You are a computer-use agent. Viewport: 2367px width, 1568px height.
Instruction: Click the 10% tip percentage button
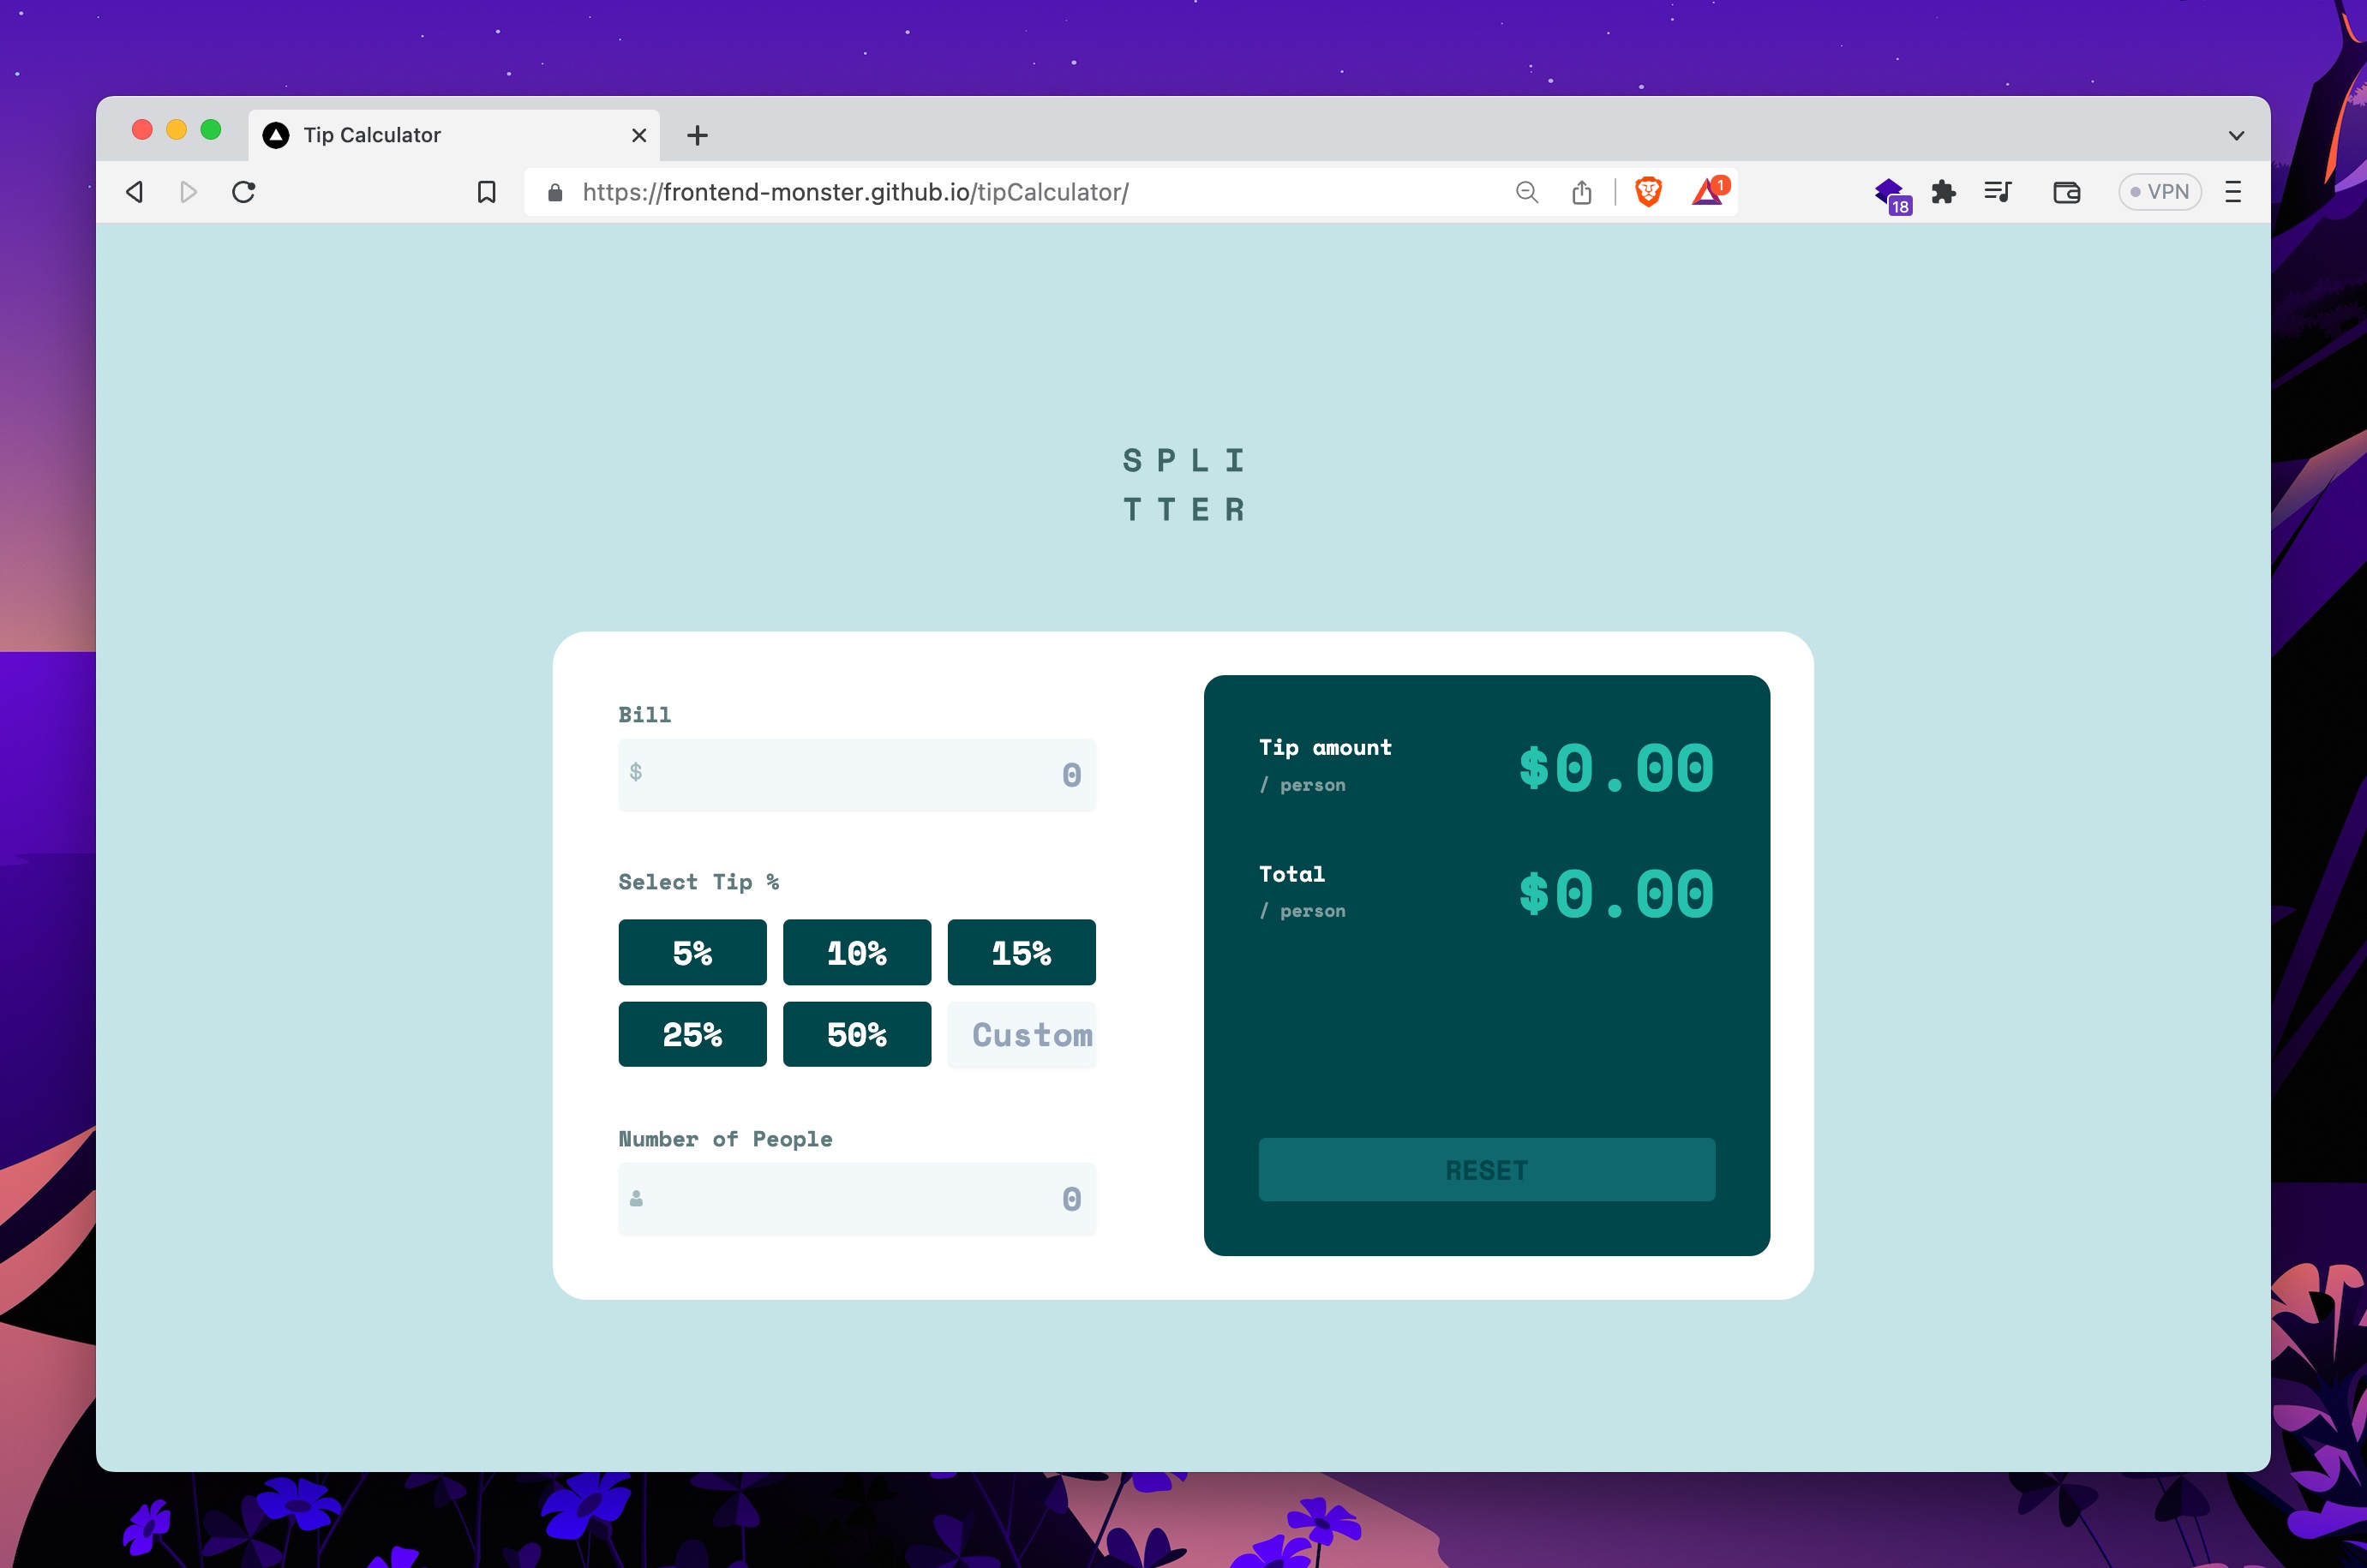point(857,950)
